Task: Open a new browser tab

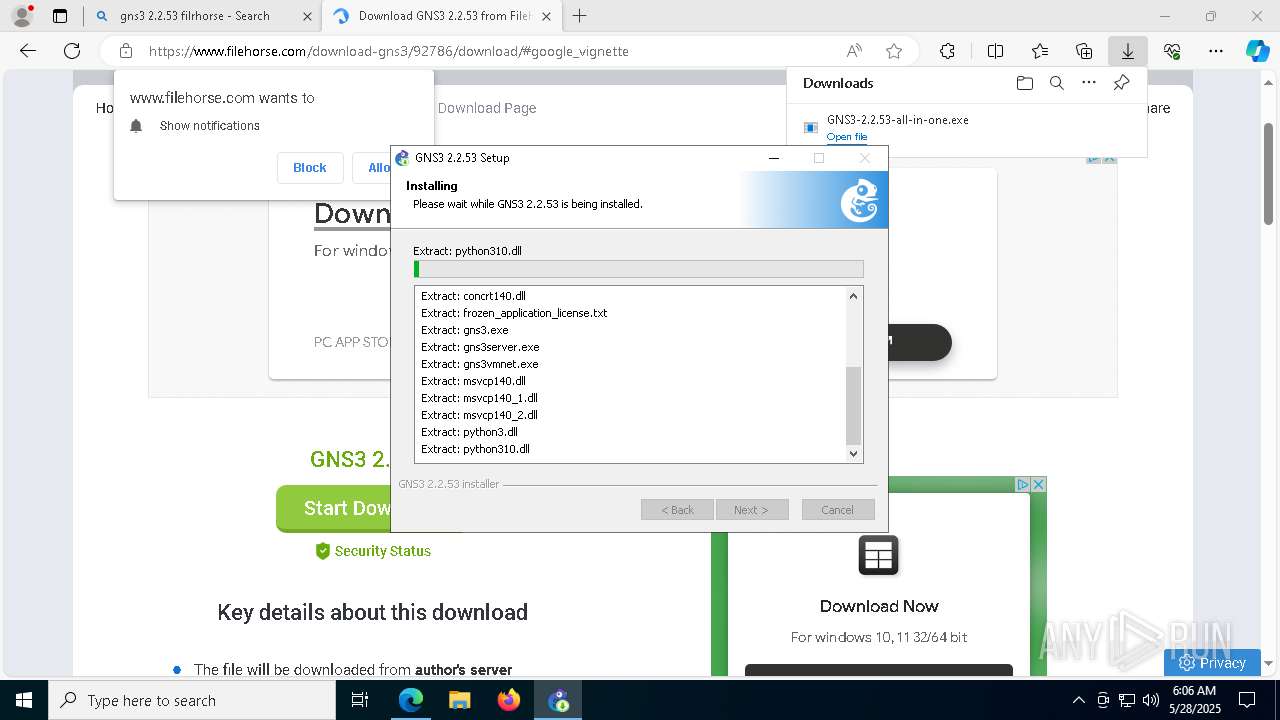Action: tap(579, 16)
